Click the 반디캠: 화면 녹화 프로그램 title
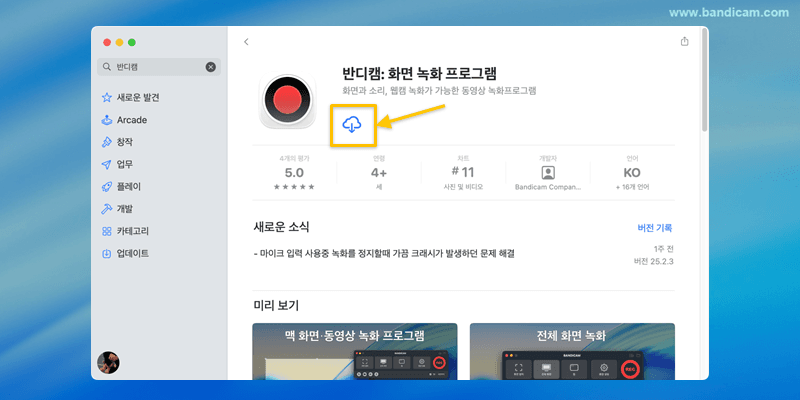800x400 pixels. 419,73
